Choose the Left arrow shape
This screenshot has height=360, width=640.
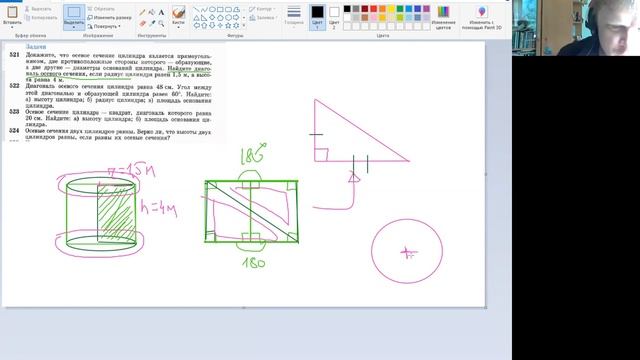pos(197,26)
